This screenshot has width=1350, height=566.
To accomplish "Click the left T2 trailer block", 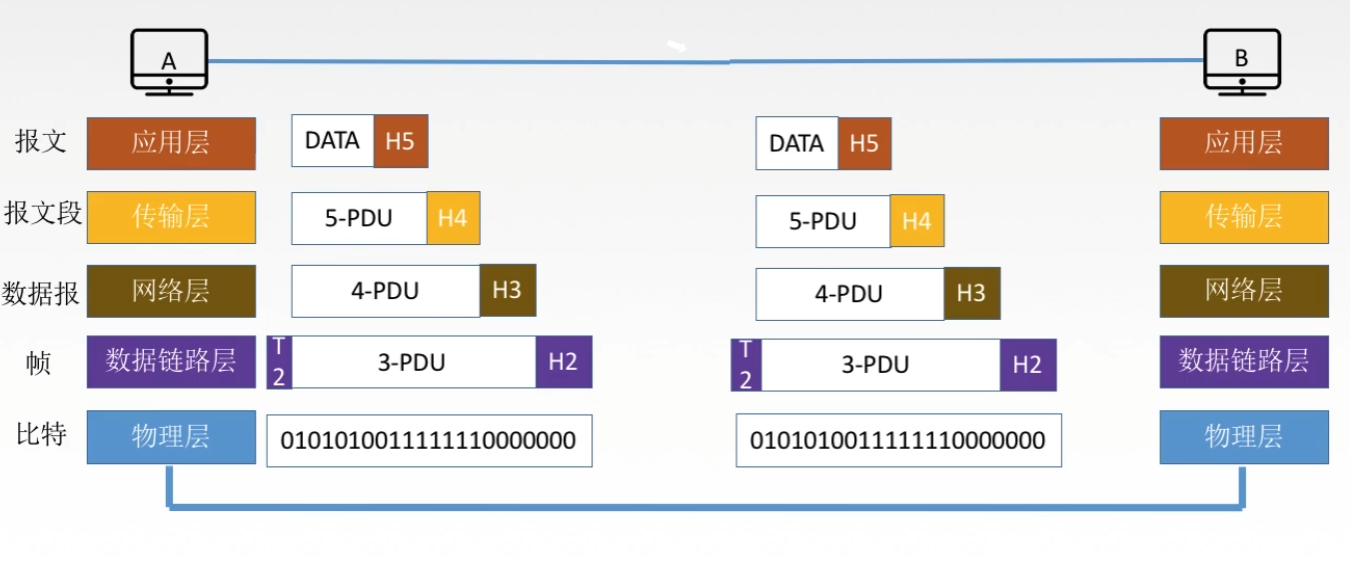I will [279, 361].
